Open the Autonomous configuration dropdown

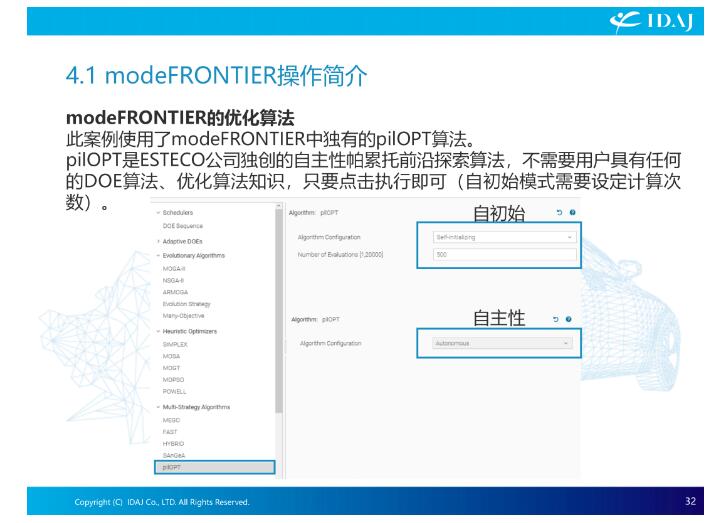(x=502, y=343)
